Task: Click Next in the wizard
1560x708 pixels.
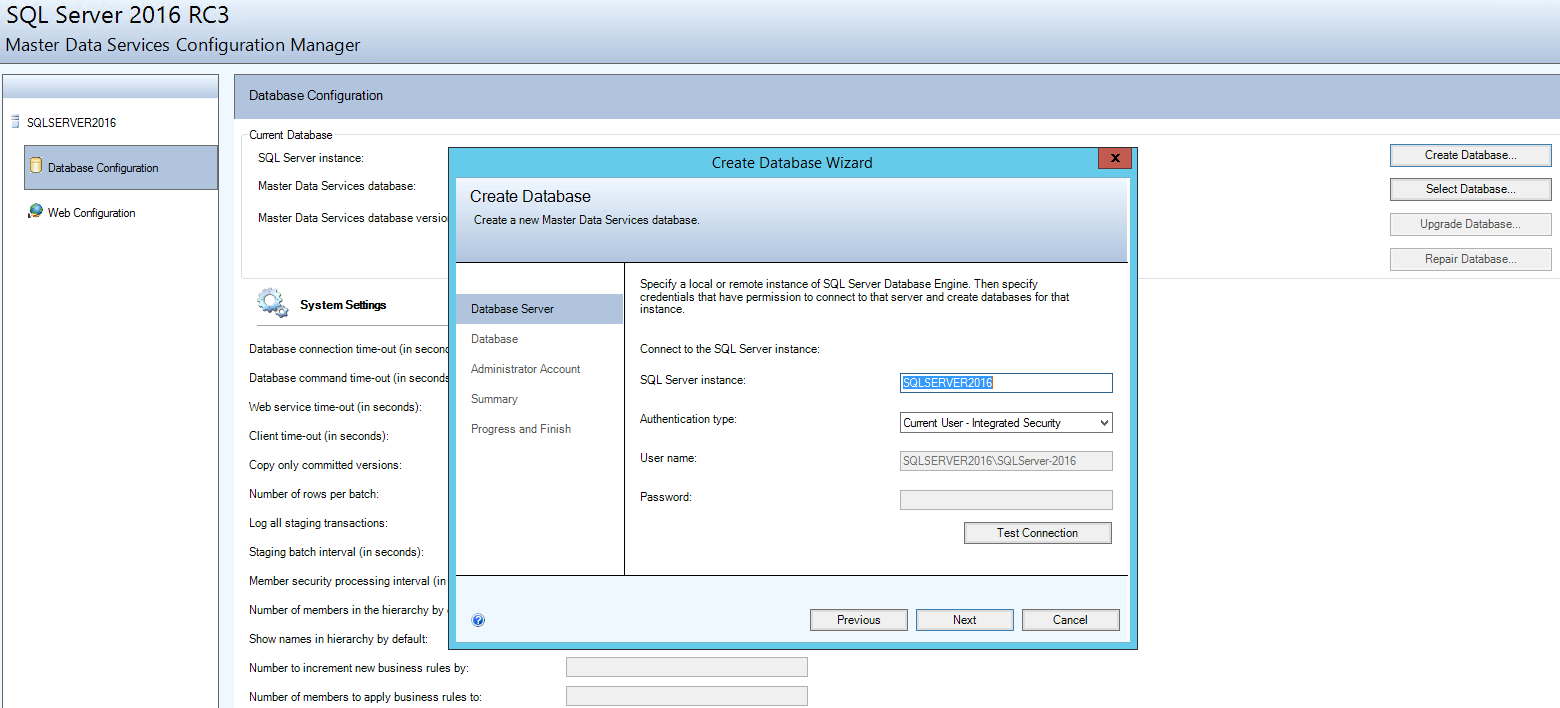Action: click(965, 620)
